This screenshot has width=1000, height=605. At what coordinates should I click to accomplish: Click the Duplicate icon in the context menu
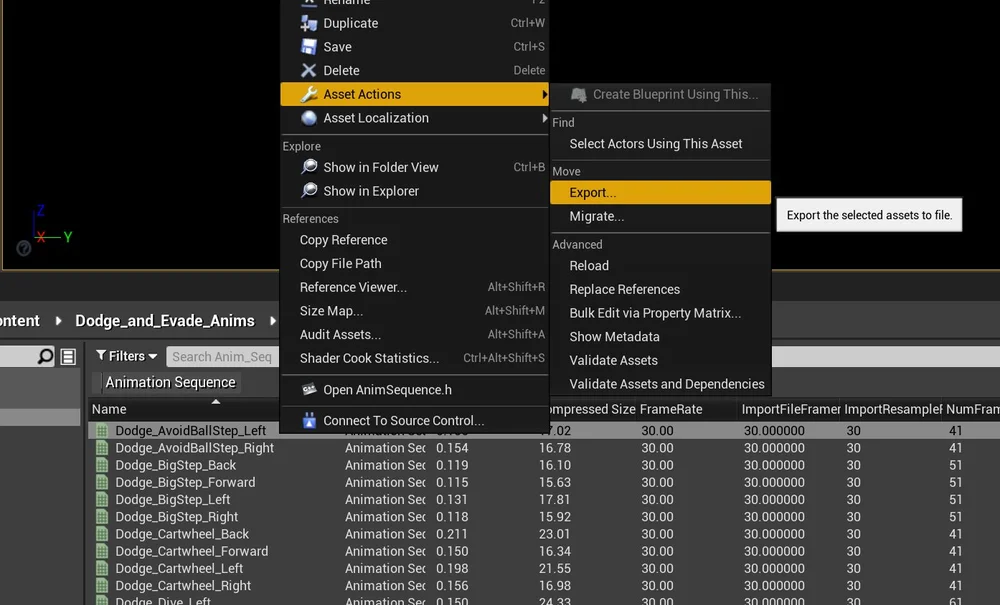(309, 23)
